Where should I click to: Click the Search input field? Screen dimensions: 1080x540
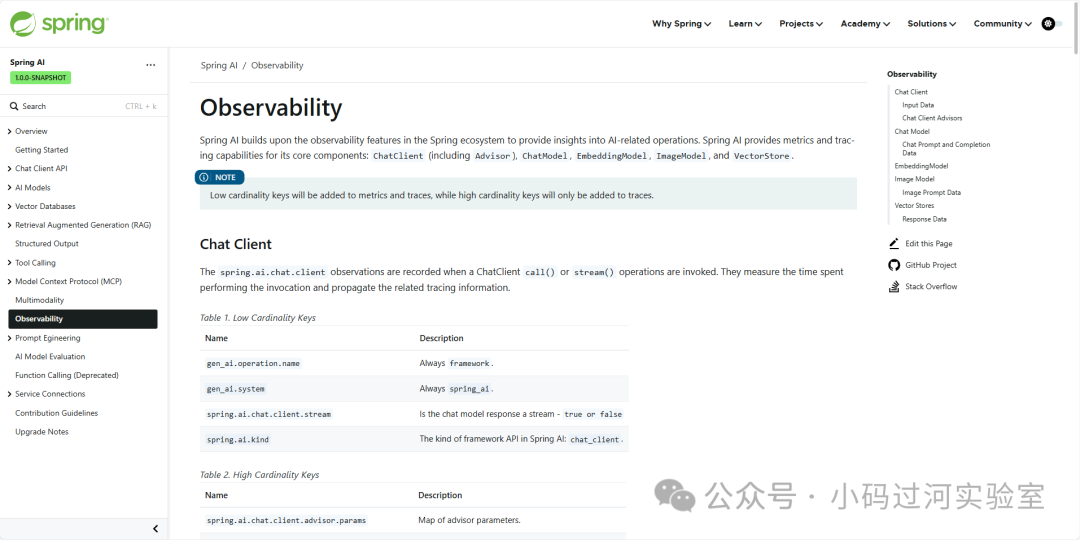[x=83, y=106]
